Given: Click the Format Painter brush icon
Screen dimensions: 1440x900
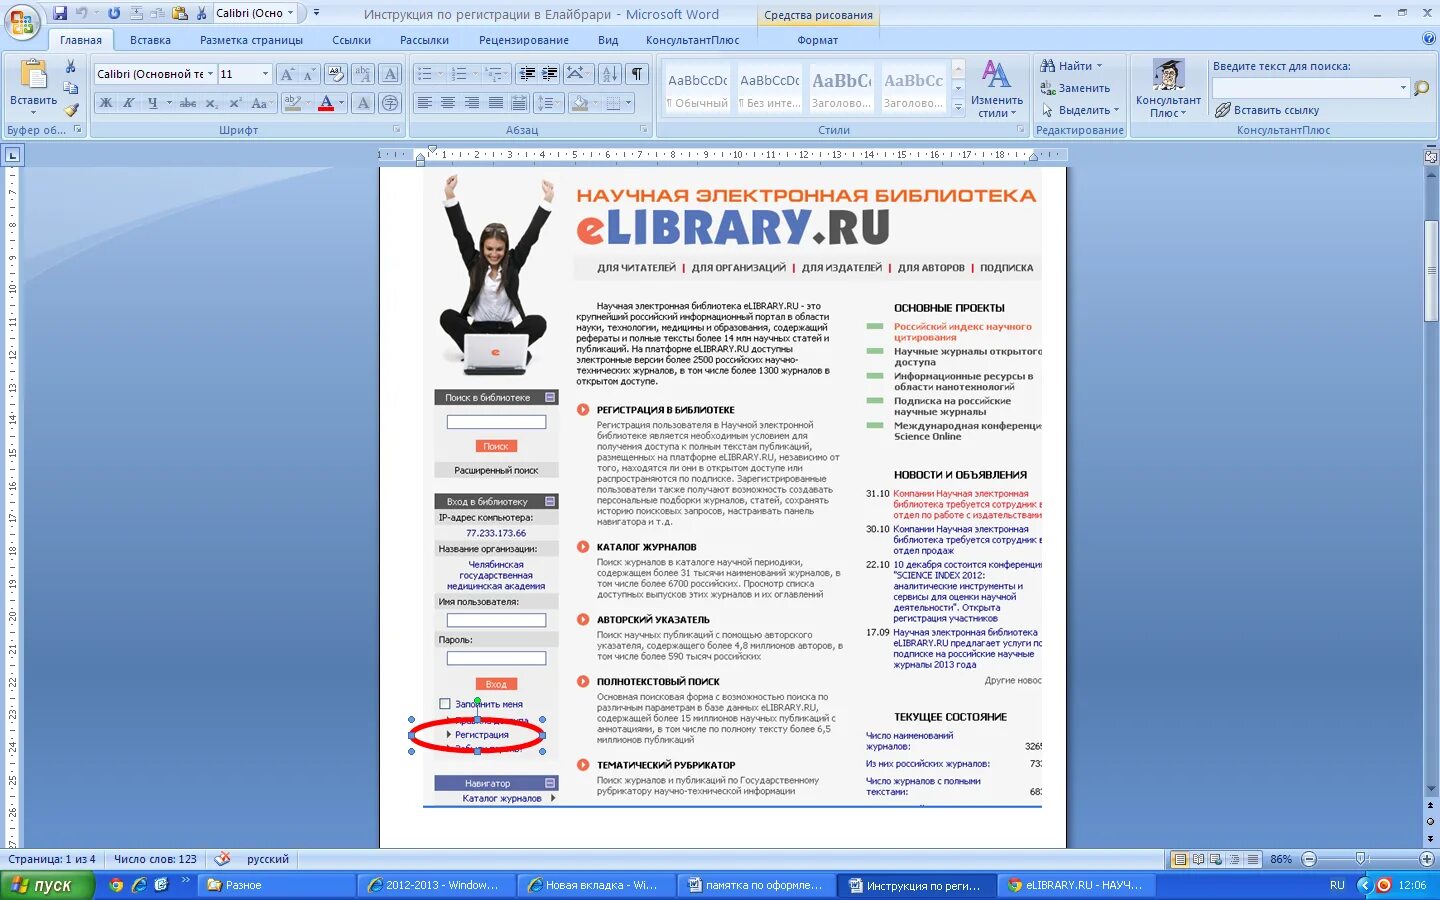Looking at the screenshot, I should point(71,110).
